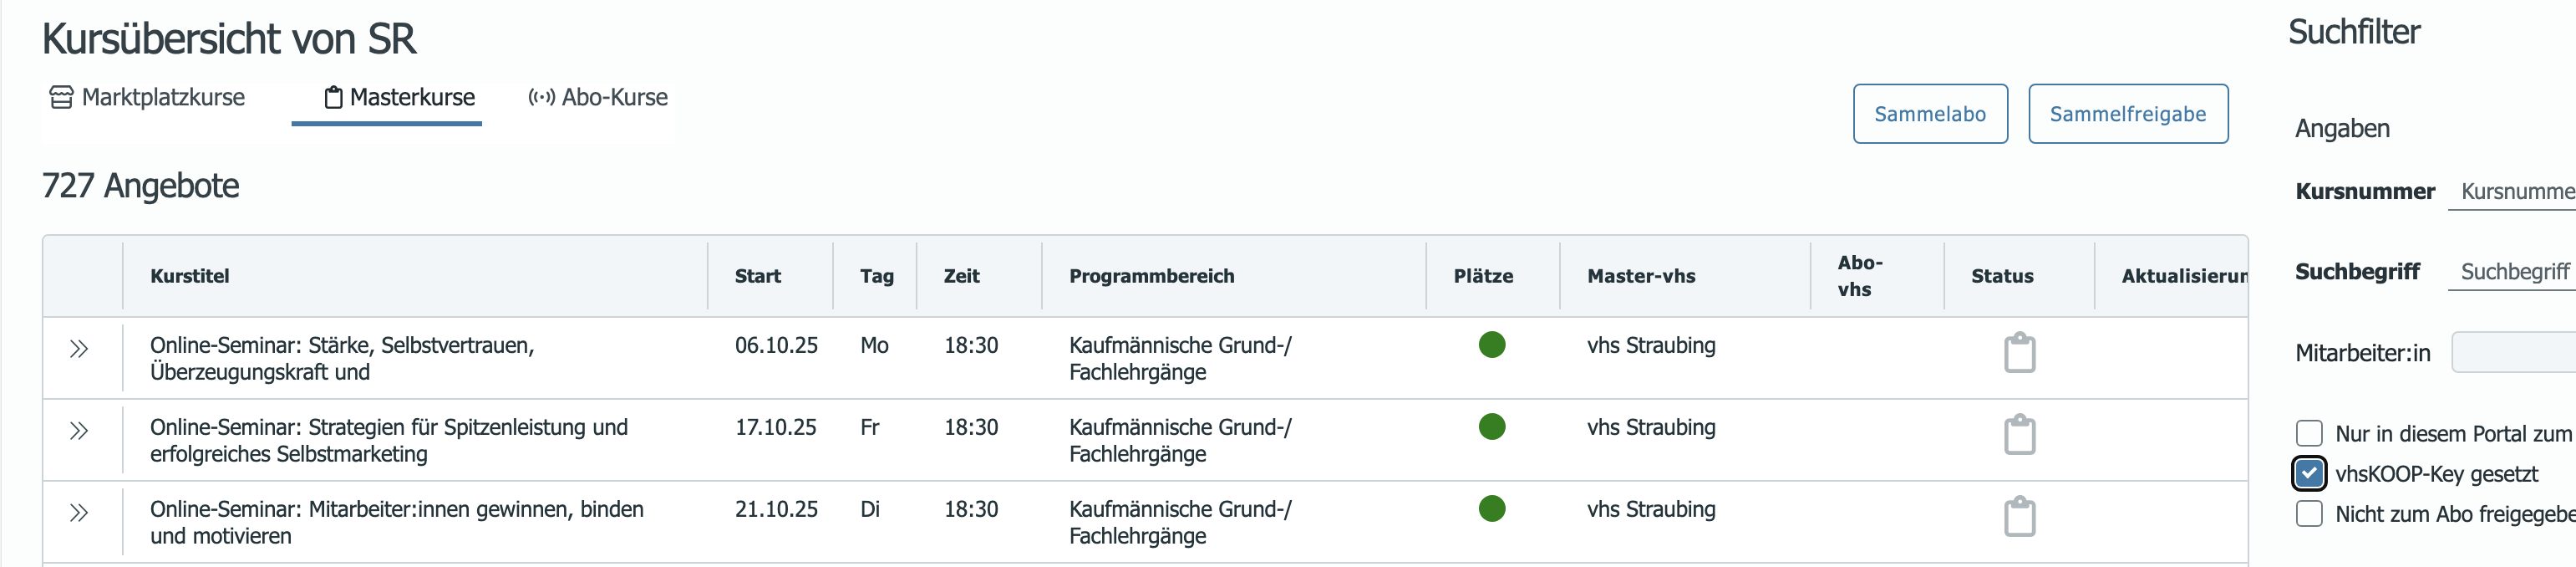Click clipboard status icon for 21.10.25 course
The height and width of the screenshot is (567, 2576).
2019,516
